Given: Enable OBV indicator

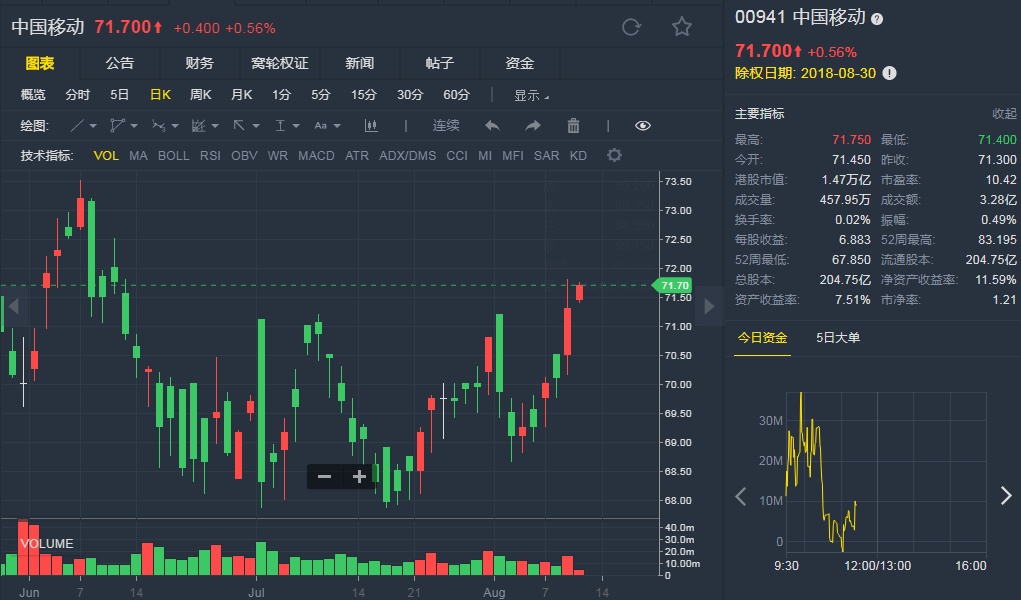Looking at the screenshot, I should 244,156.
